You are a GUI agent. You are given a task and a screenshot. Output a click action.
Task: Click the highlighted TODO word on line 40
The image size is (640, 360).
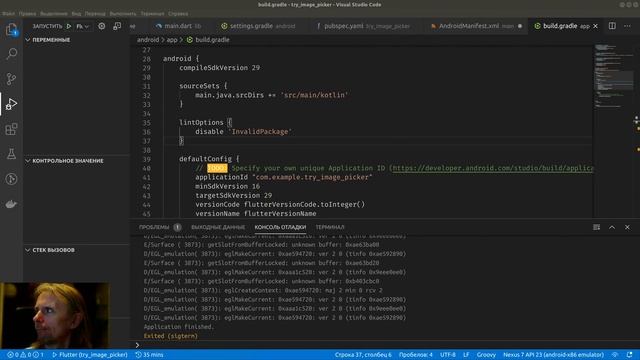(217, 168)
